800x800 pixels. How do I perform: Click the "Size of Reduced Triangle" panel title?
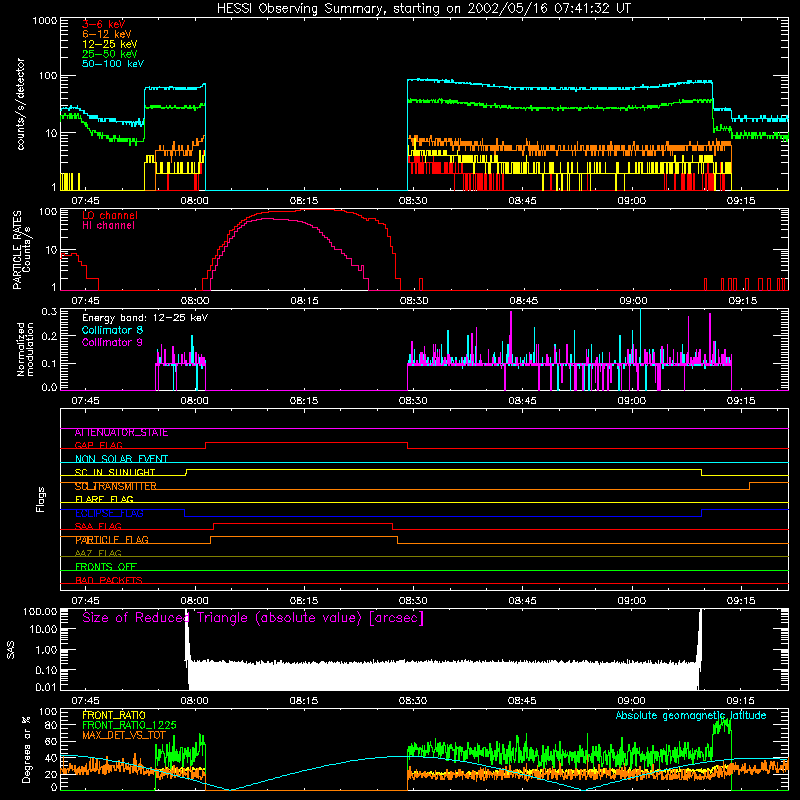point(253,618)
